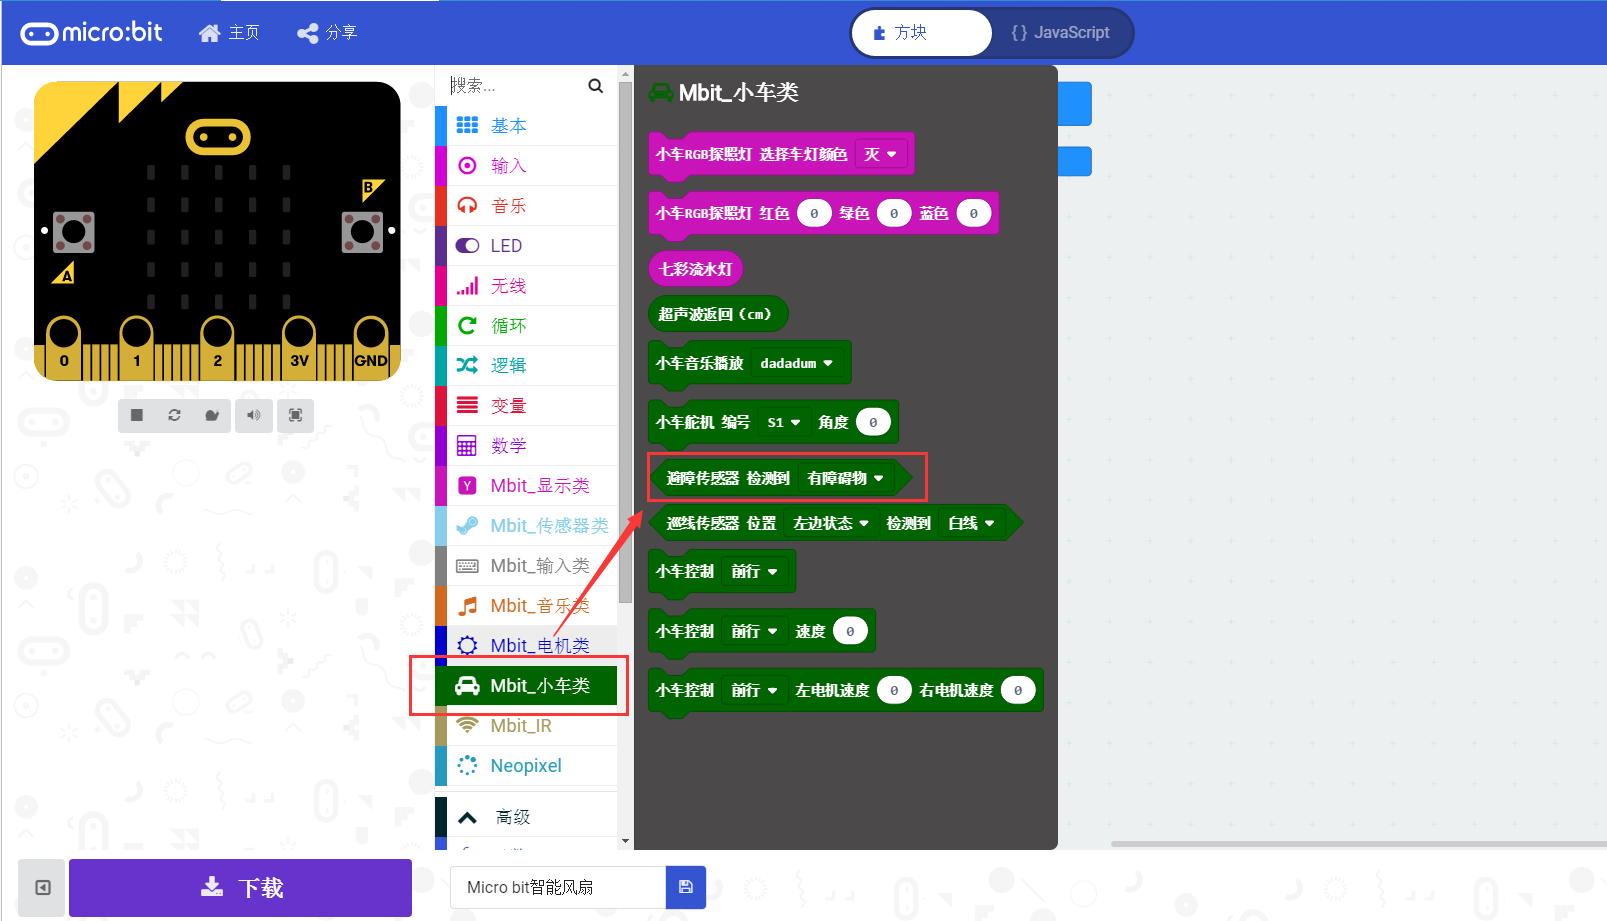Open 前行 dropdown in first 小车控制 block
The width and height of the screenshot is (1607, 921).
click(754, 571)
